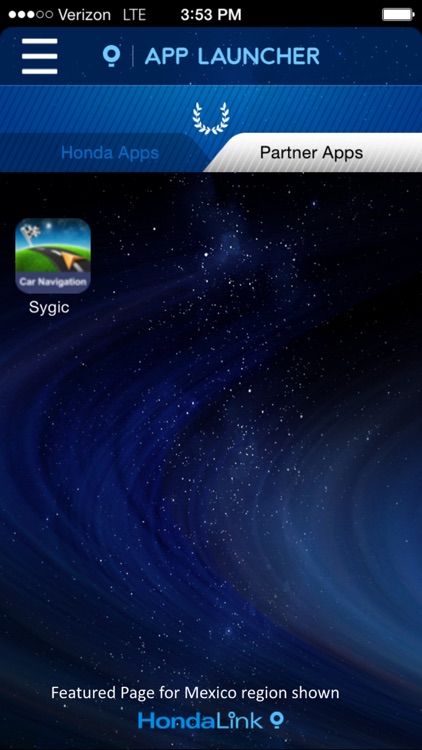The height and width of the screenshot is (750, 422).
Task: Tap the Sygic label under the app
Action: pos(49,307)
